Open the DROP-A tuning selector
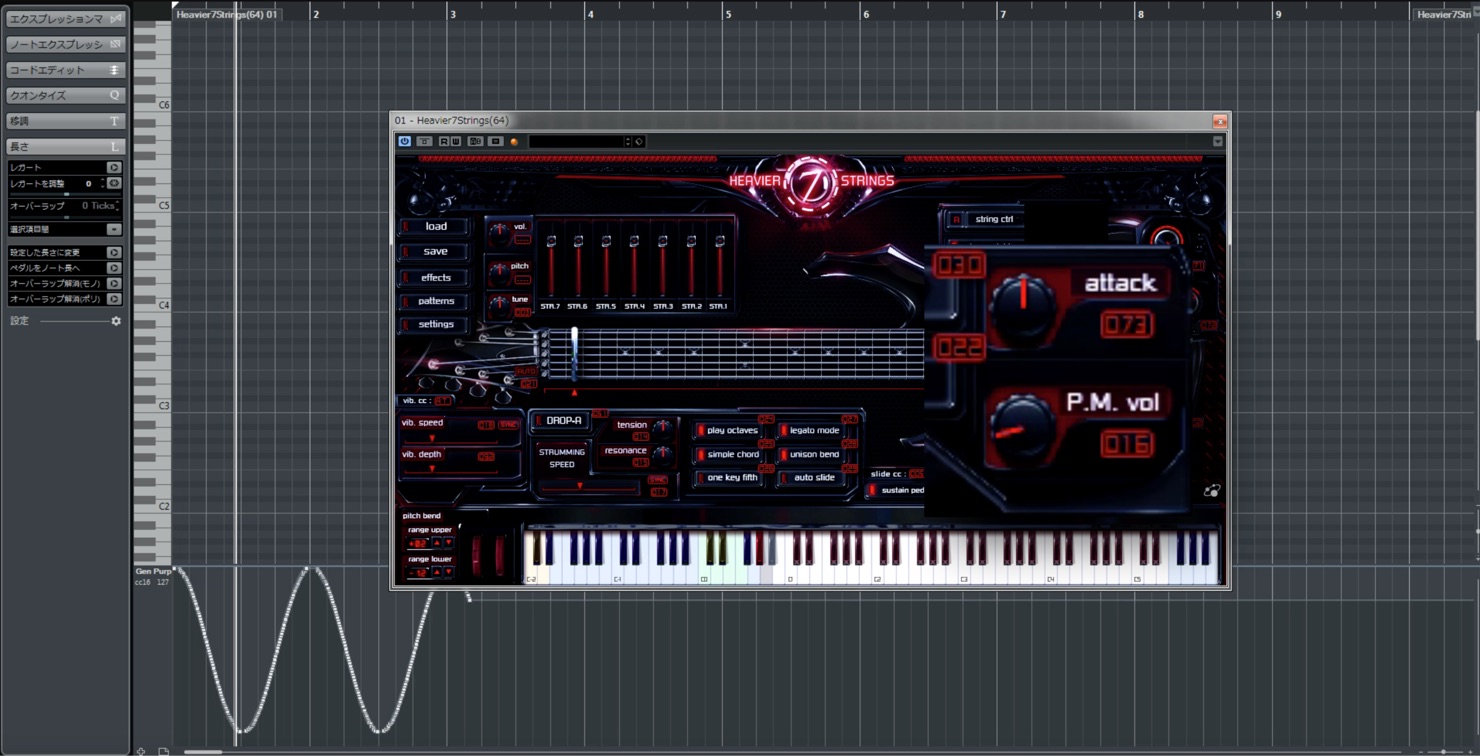The height and width of the screenshot is (756, 1480). (x=562, y=421)
